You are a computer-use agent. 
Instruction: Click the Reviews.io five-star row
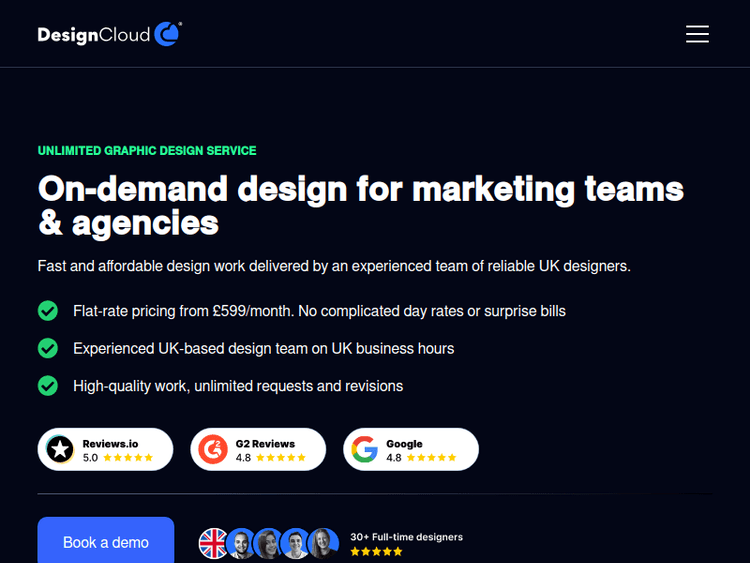pyautogui.click(x=128, y=457)
